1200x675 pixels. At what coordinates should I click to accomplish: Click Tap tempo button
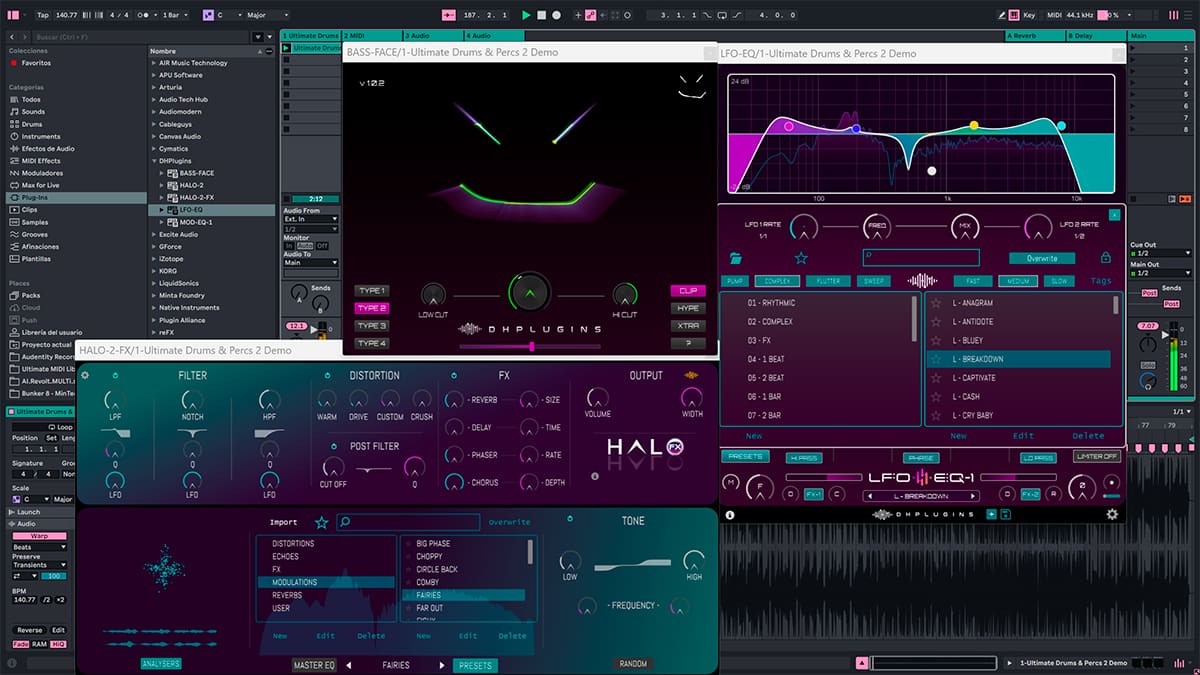tap(42, 15)
